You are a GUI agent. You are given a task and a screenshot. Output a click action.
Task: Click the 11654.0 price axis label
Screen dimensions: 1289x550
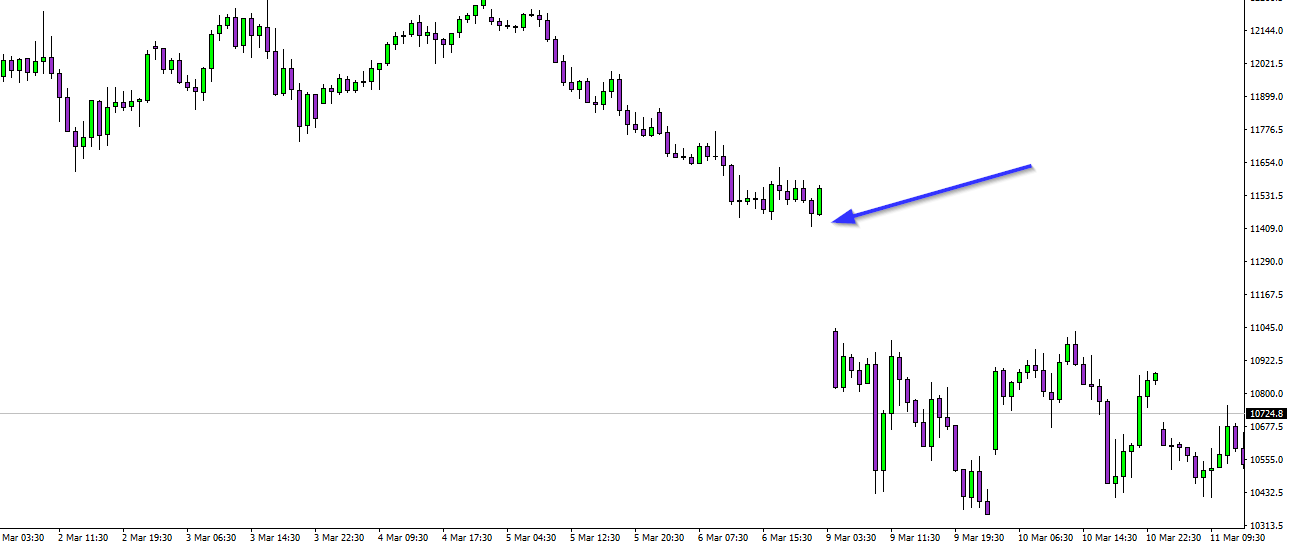(1266, 163)
